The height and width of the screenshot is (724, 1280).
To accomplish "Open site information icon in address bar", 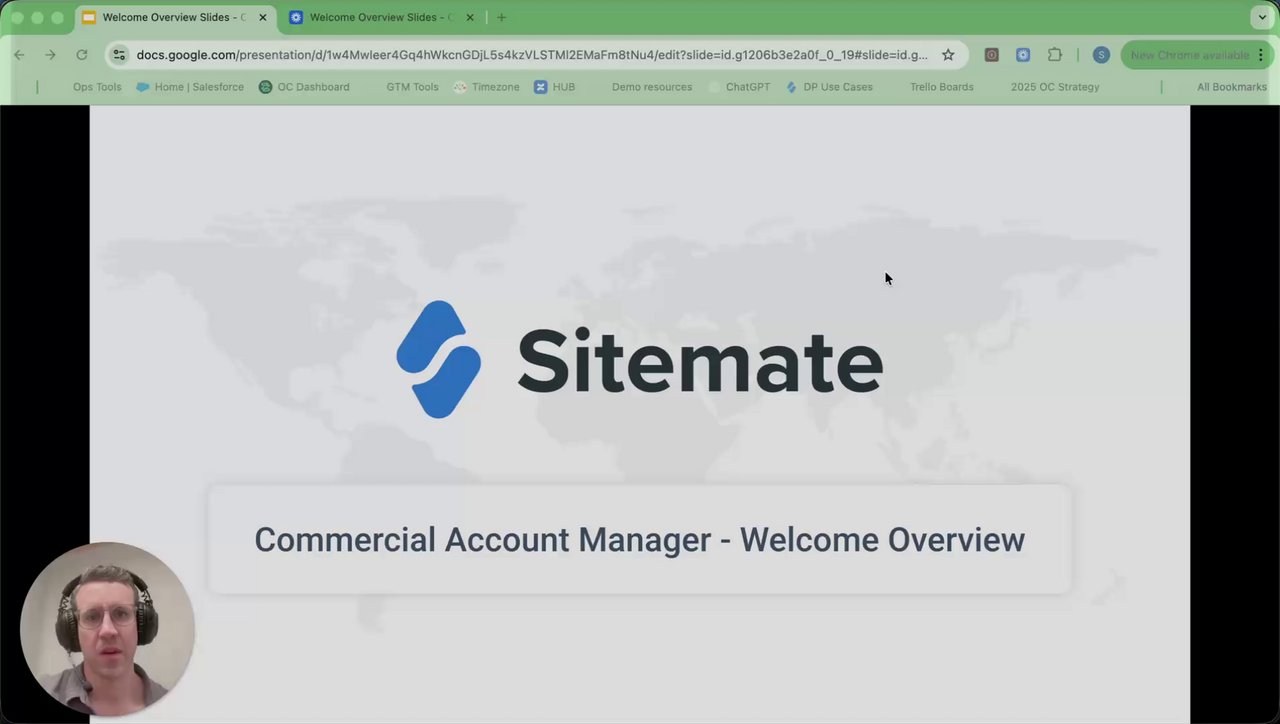I will pyautogui.click(x=119, y=55).
